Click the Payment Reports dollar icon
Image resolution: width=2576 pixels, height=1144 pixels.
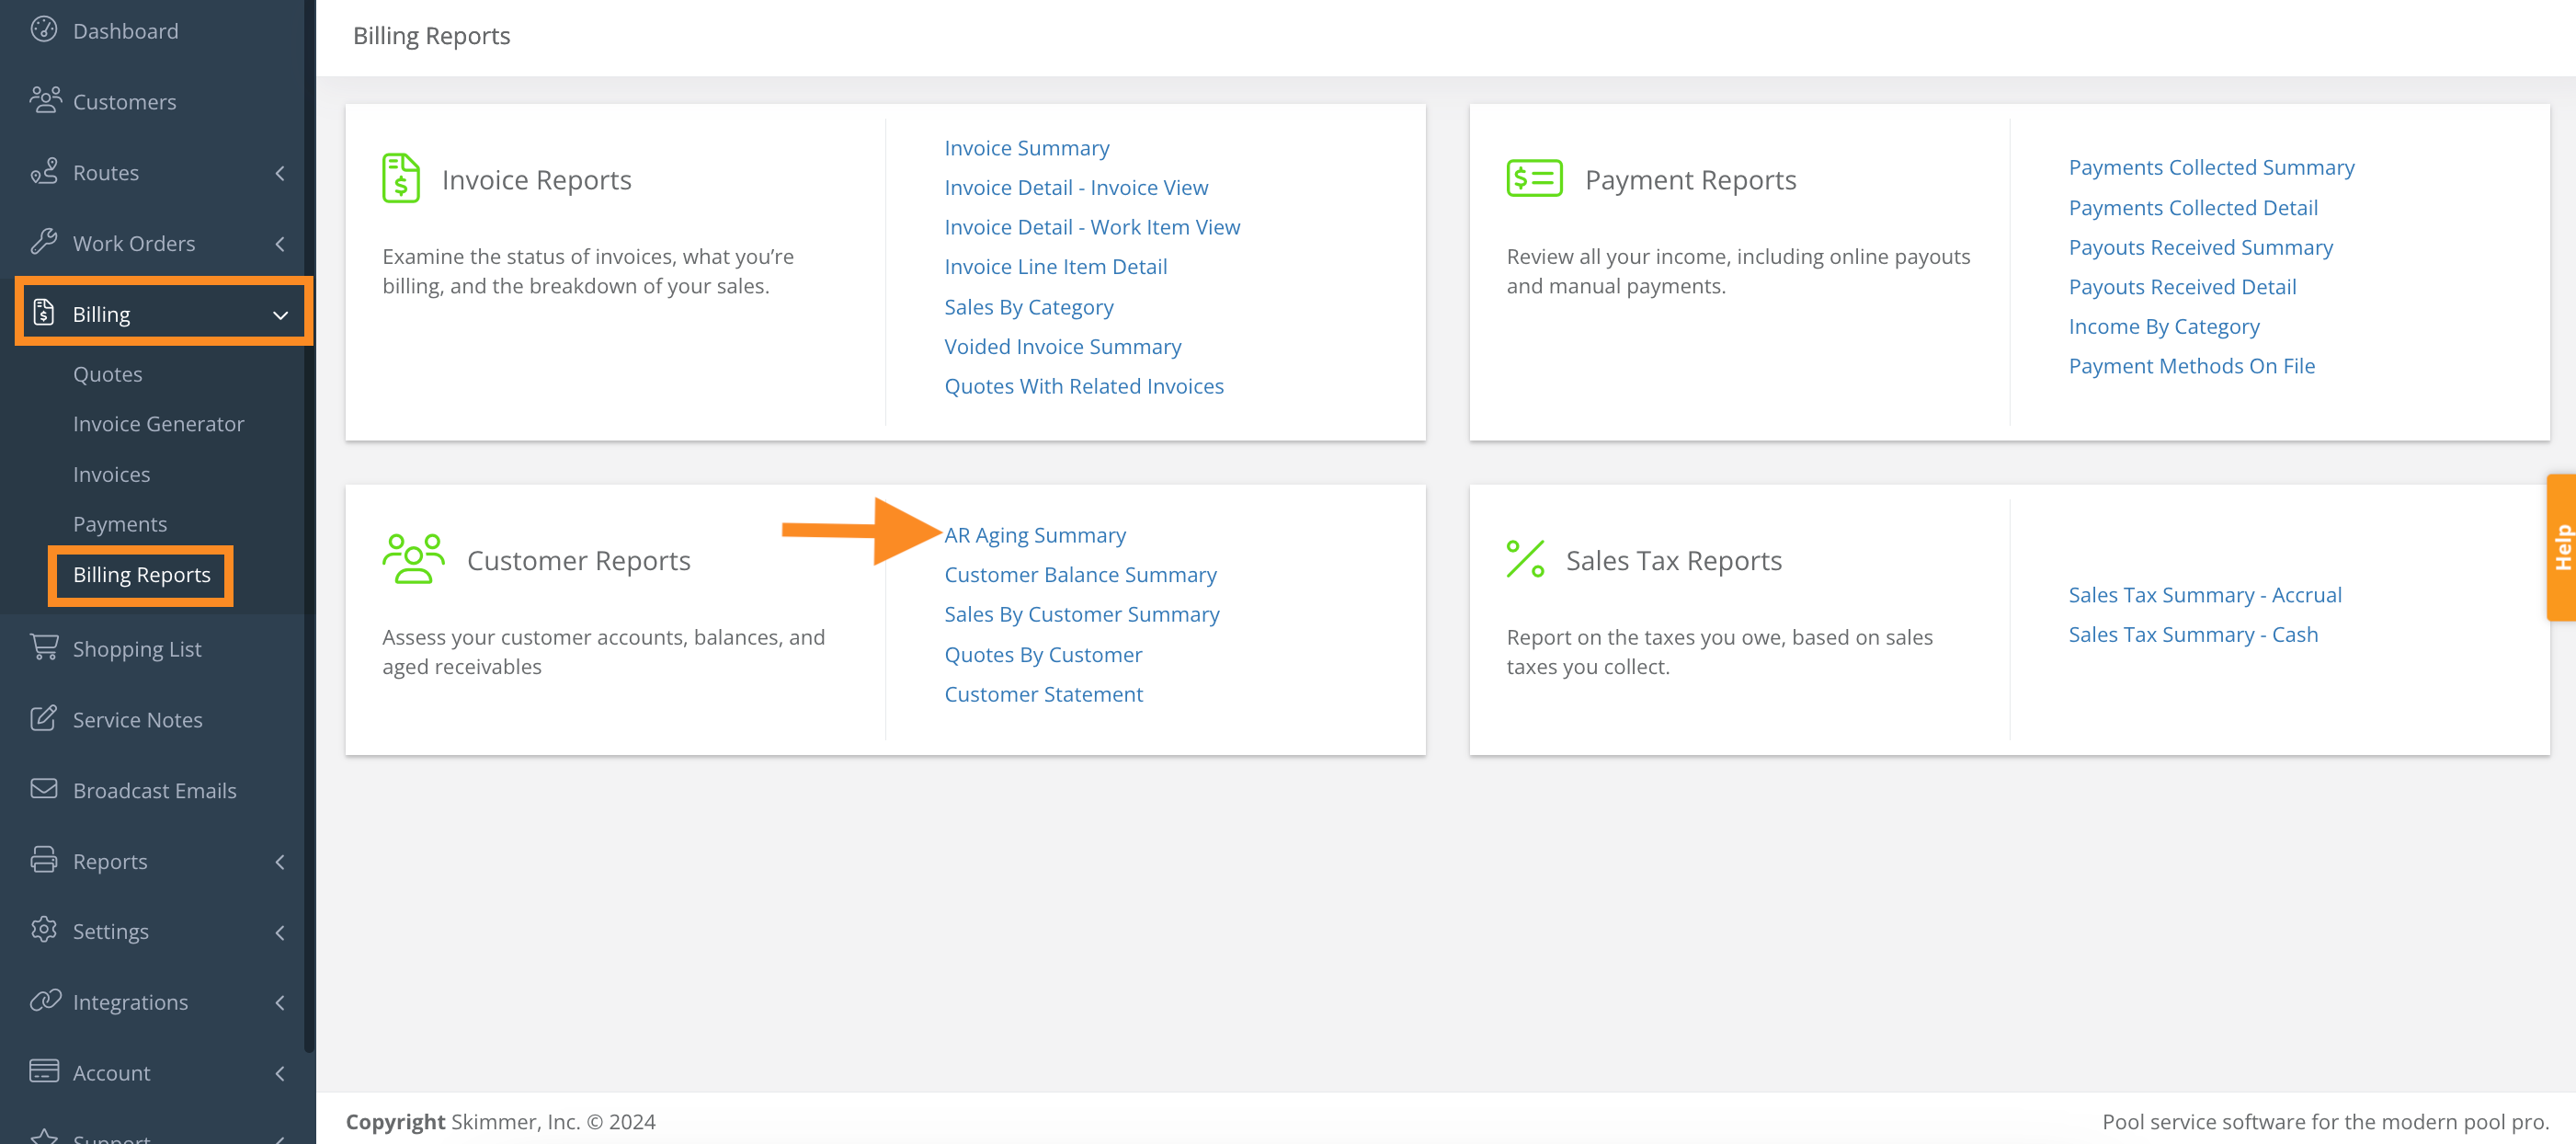point(1534,179)
